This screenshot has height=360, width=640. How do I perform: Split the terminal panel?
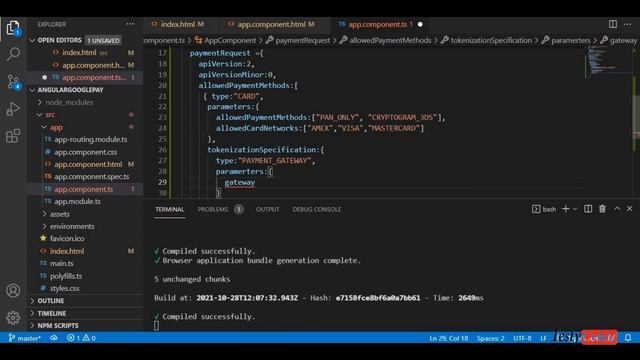[588, 209]
